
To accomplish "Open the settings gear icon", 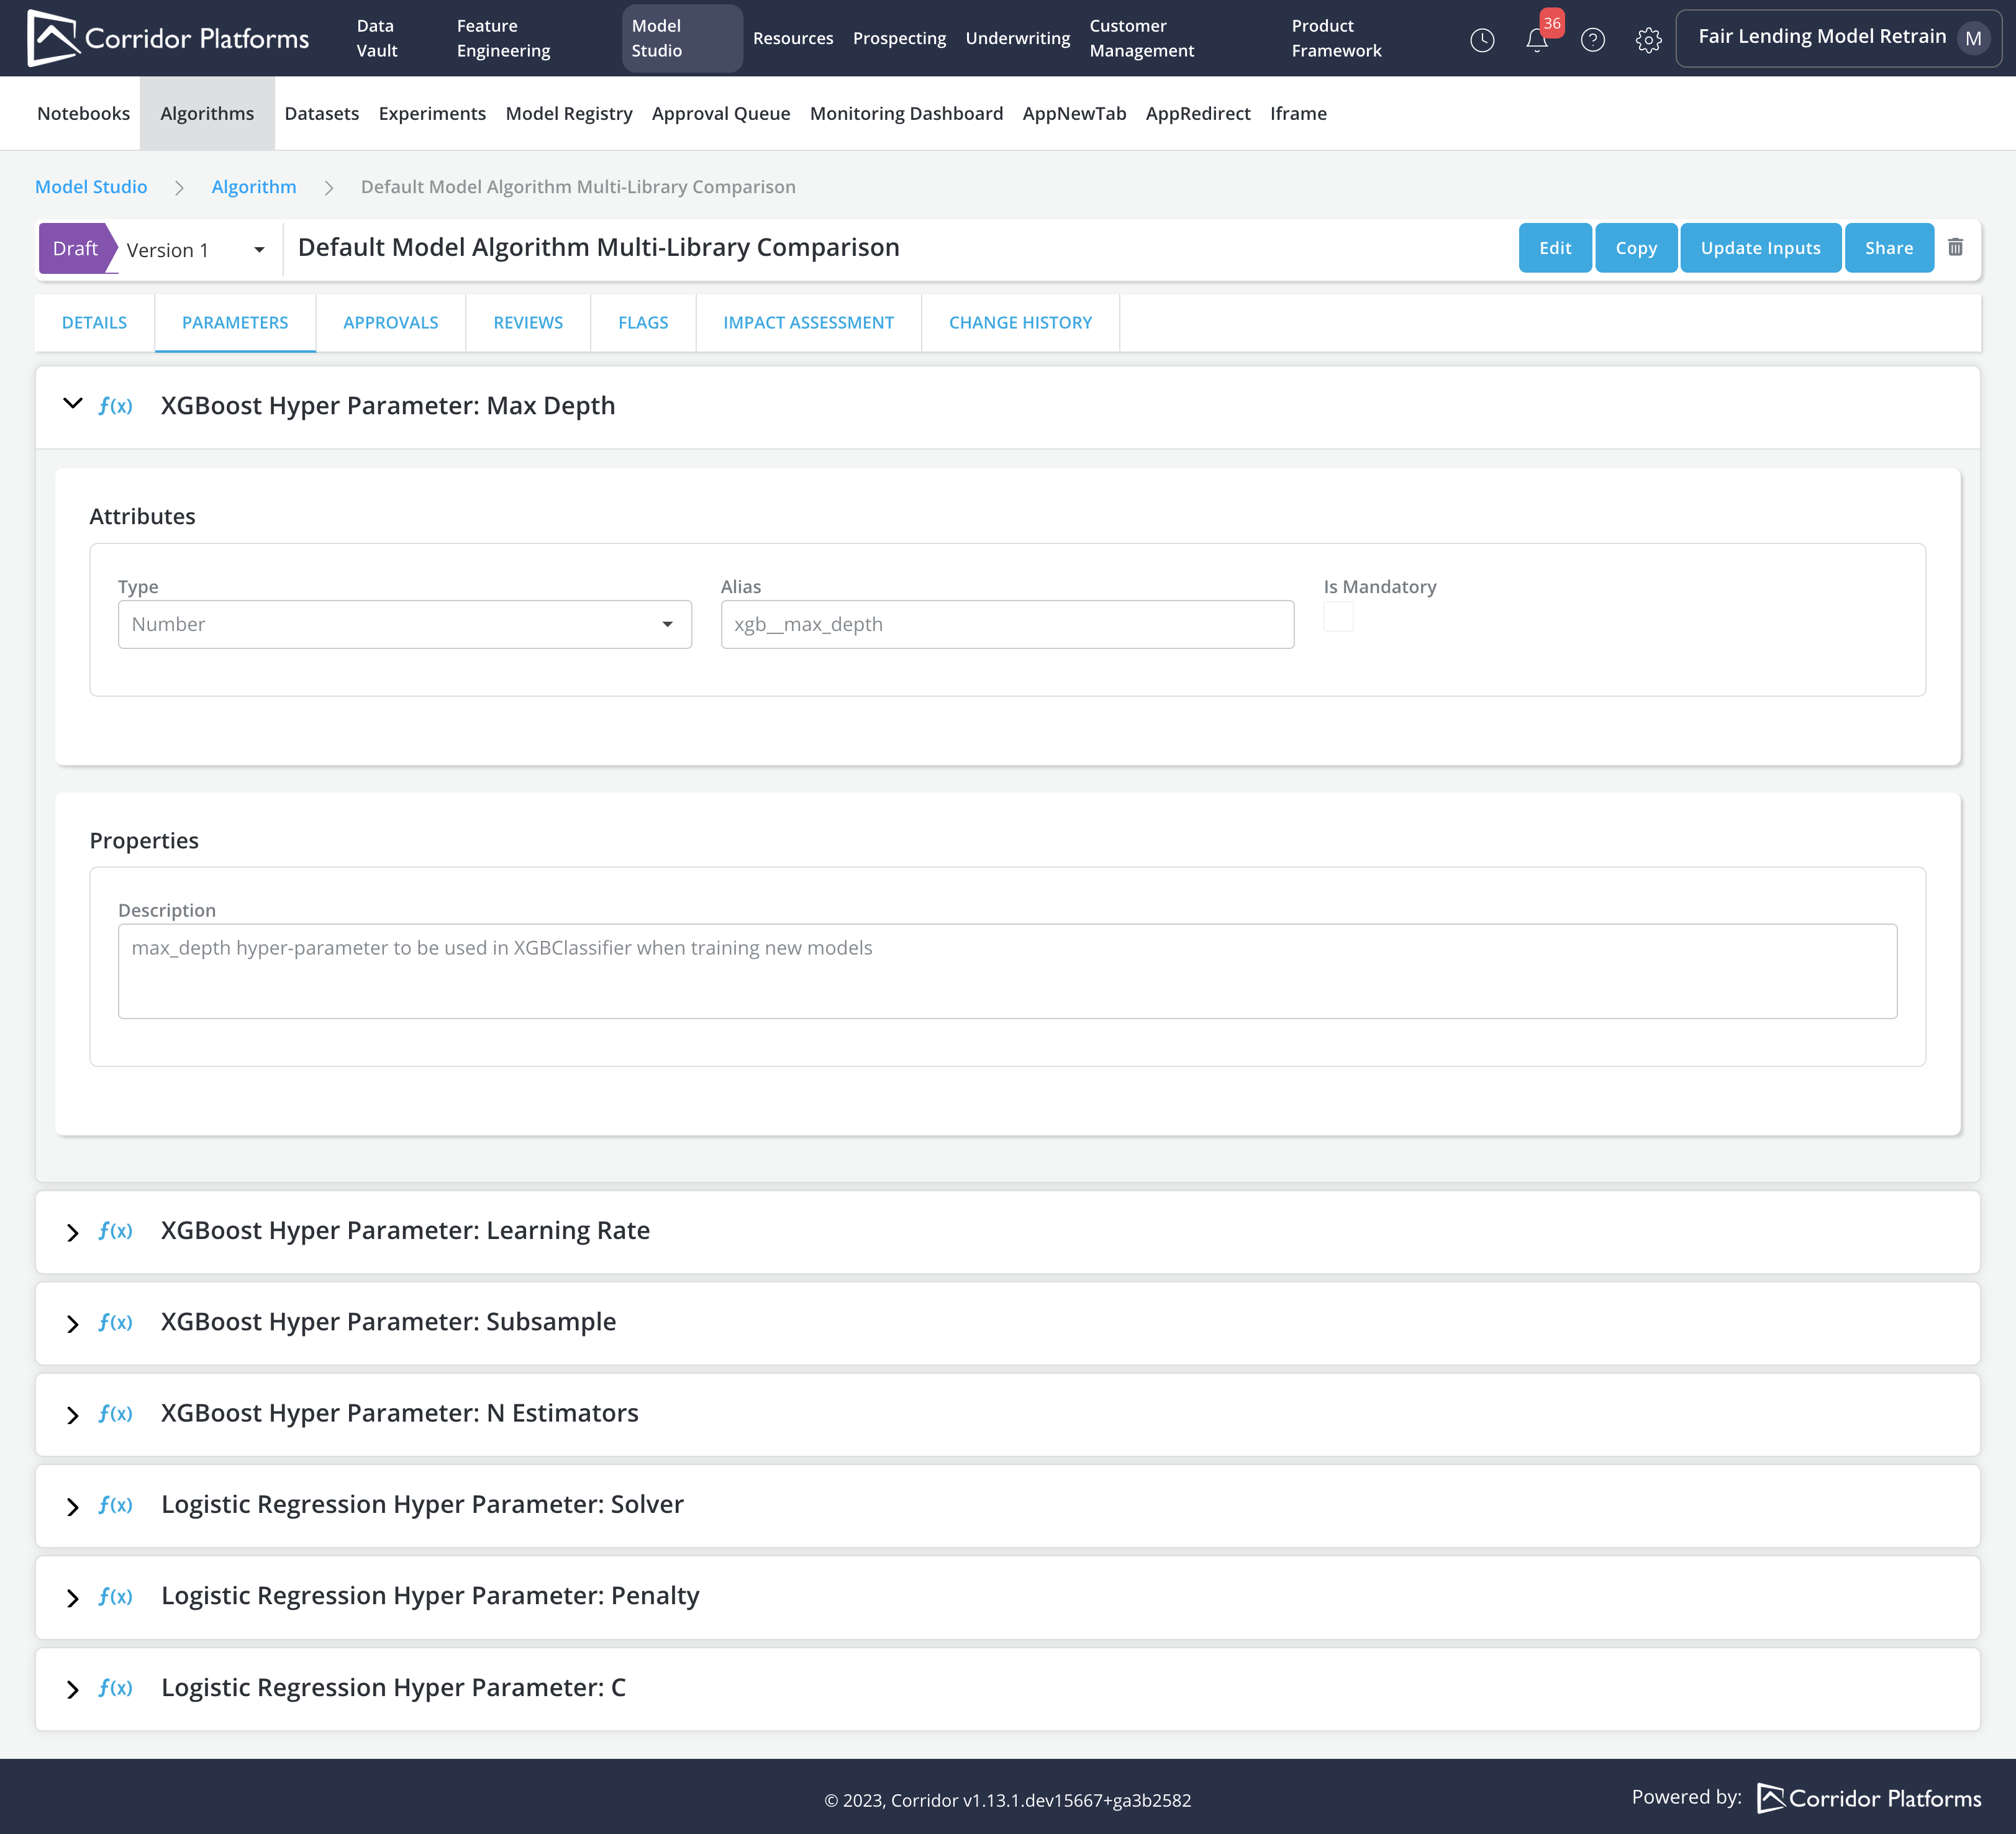I will pyautogui.click(x=1648, y=40).
